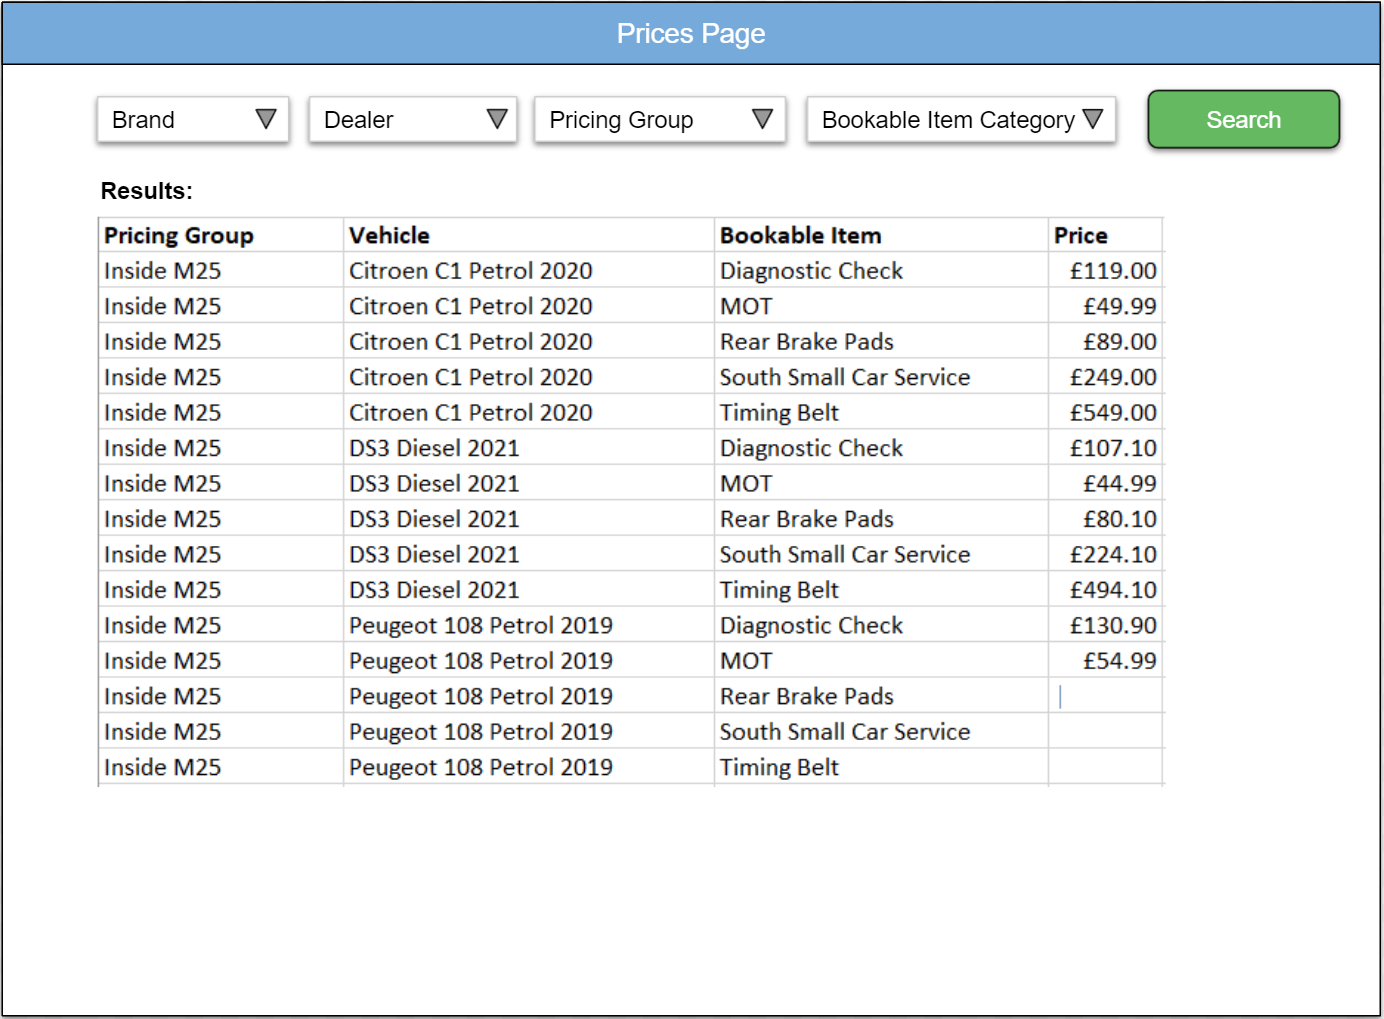The width and height of the screenshot is (1384, 1019).
Task: Open the Pricing Group dropdown
Action: tap(660, 120)
